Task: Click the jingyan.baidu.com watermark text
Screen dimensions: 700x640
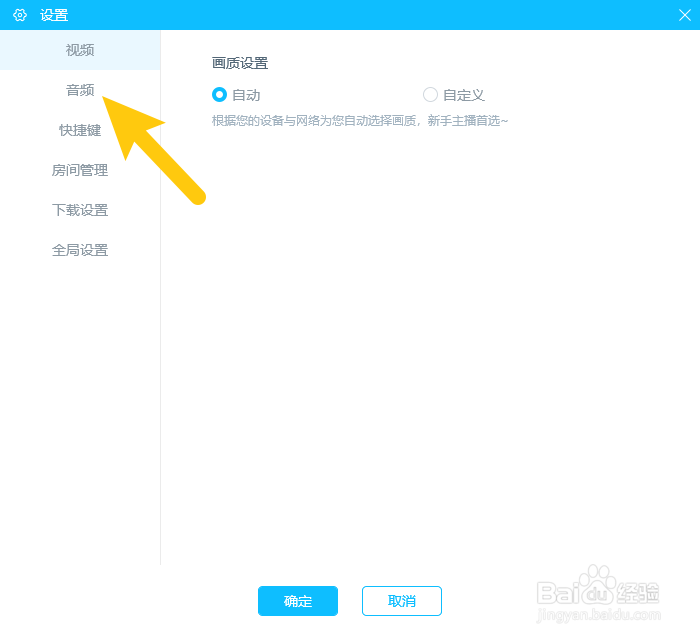Action: (x=598, y=615)
